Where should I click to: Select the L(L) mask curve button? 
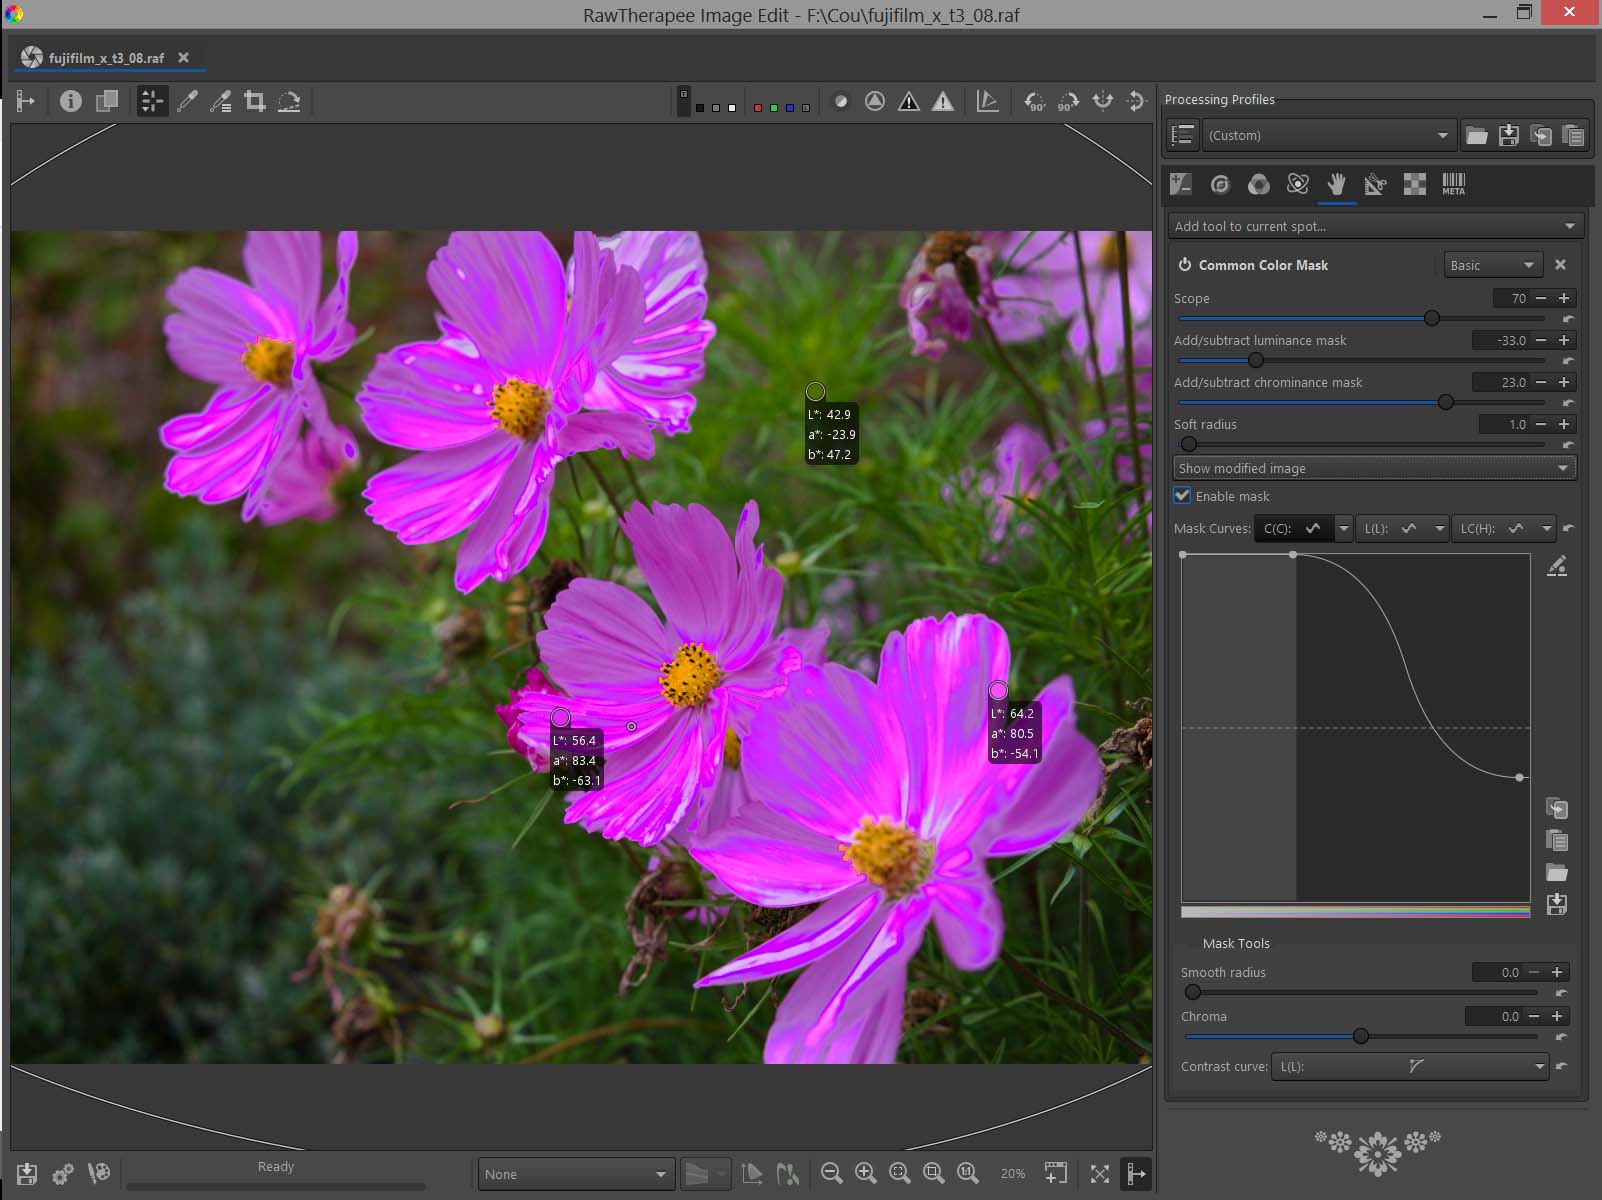coord(1394,528)
